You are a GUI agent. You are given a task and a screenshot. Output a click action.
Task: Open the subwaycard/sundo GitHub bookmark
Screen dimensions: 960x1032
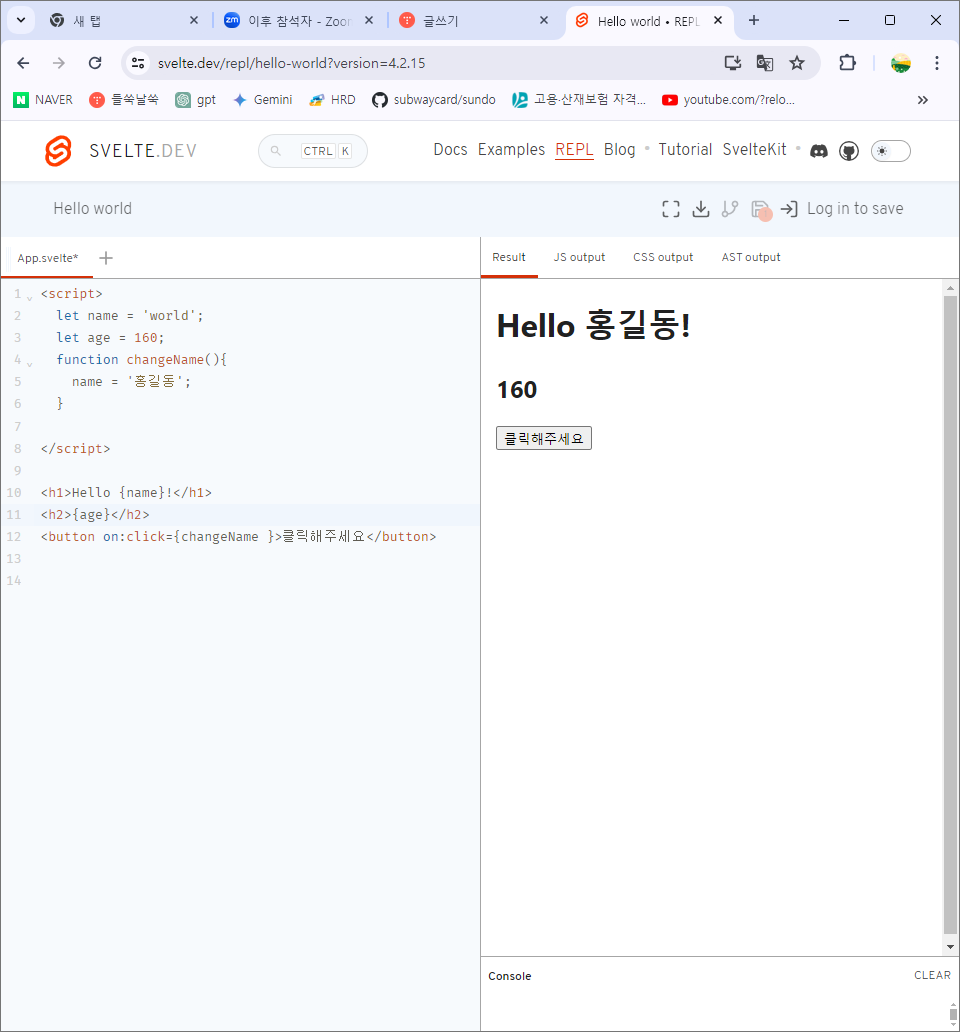click(x=434, y=100)
